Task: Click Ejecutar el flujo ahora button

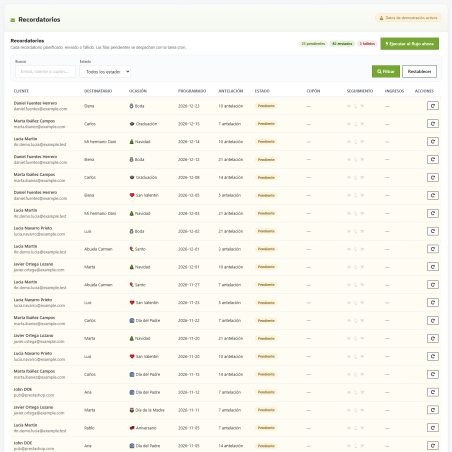Action: pyautogui.click(x=410, y=44)
